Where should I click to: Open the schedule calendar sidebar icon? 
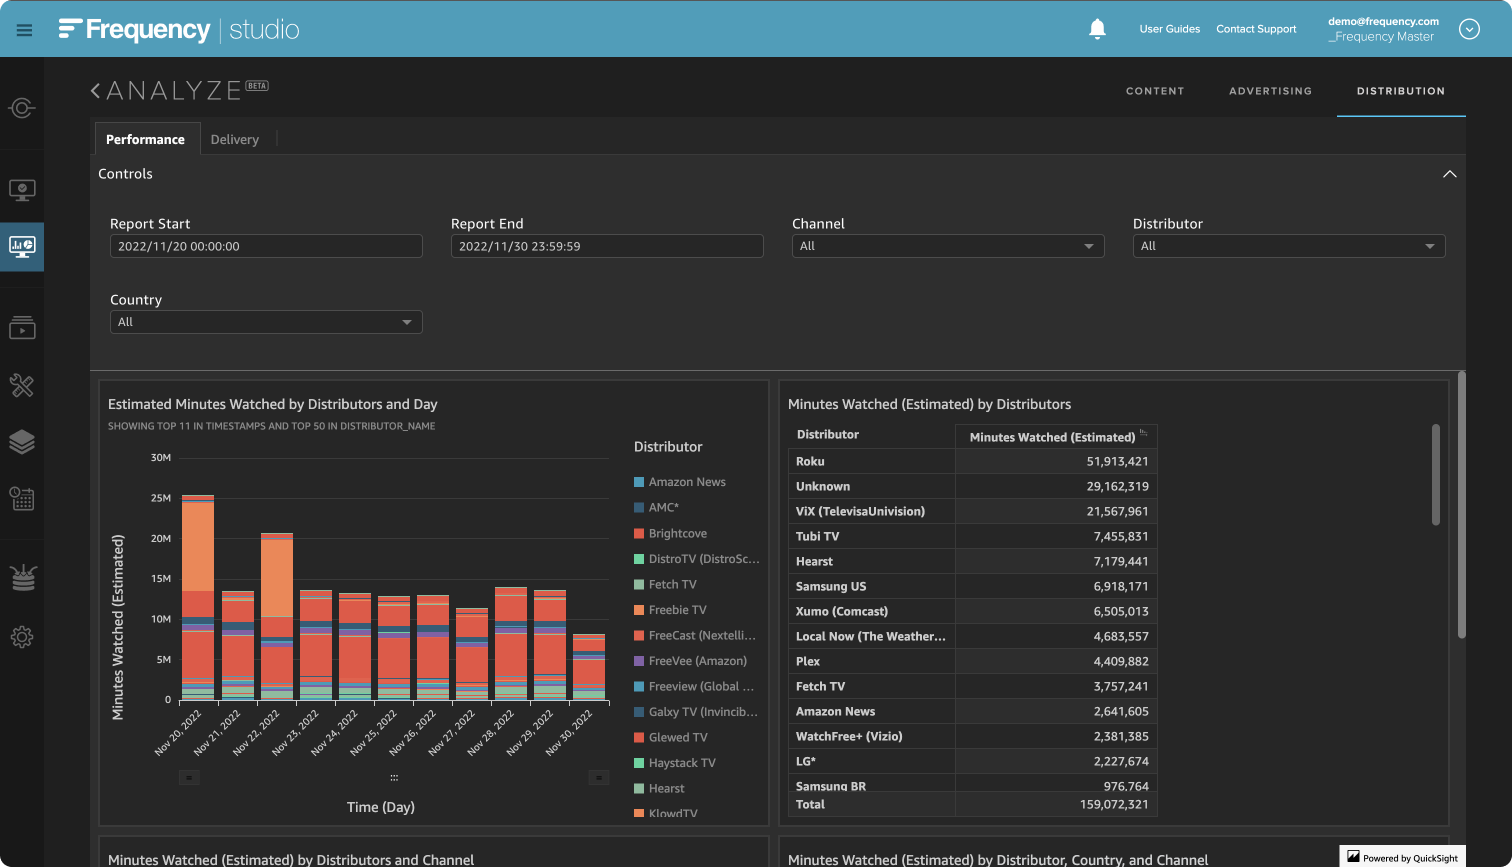click(x=22, y=498)
